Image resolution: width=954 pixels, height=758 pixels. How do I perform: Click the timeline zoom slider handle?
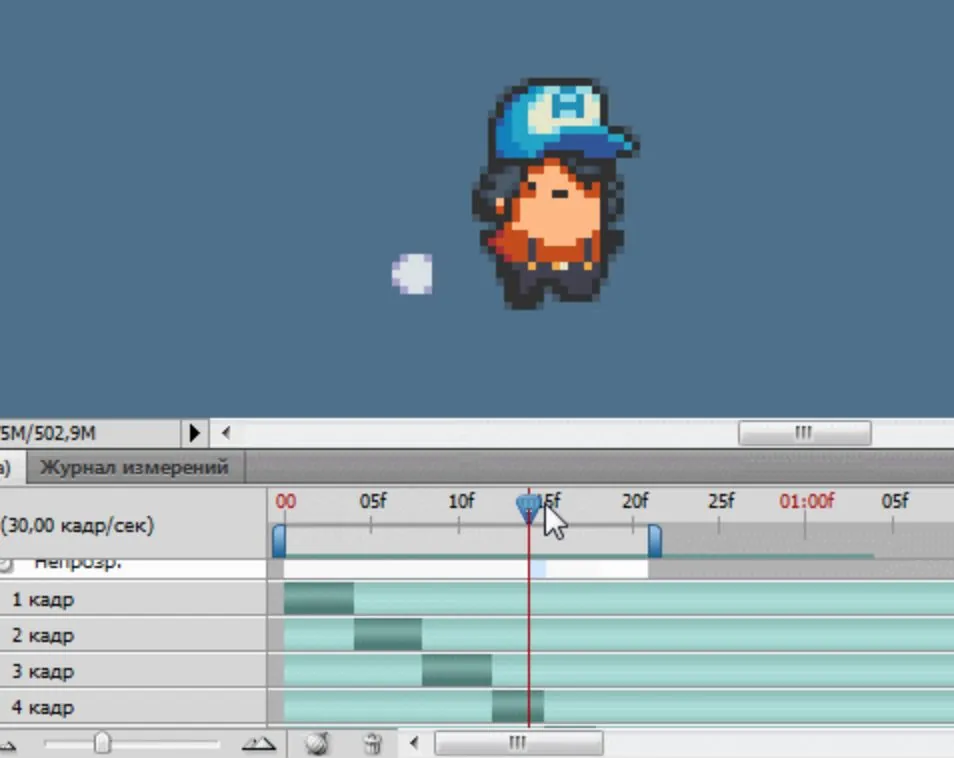click(x=102, y=743)
